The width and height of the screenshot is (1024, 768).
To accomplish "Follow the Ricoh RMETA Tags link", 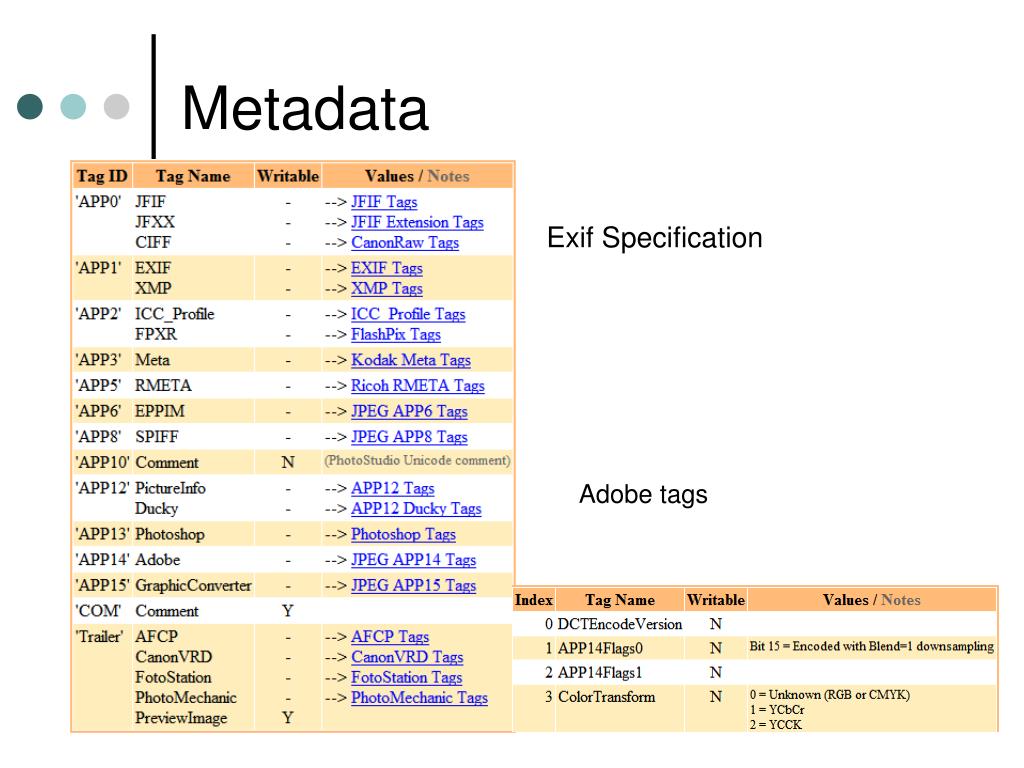I will 418,385.
